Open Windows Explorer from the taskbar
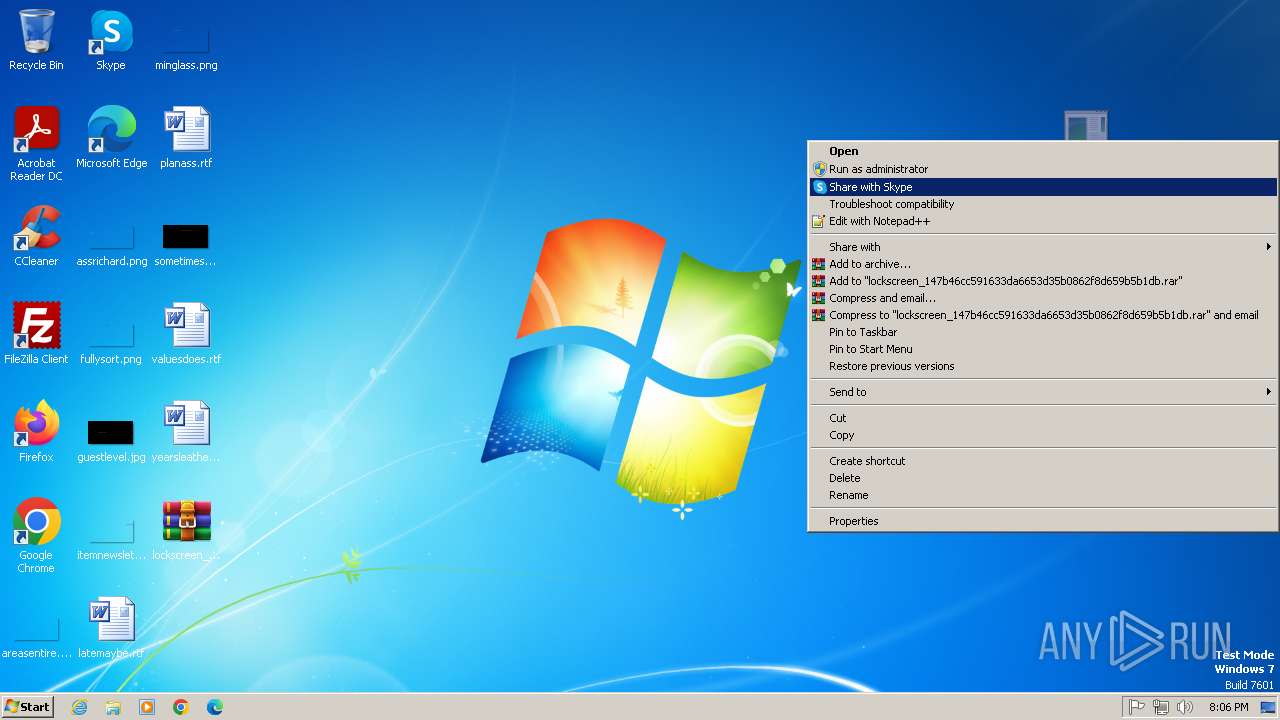The image size is (1280, 720). [x=113, y=707]
